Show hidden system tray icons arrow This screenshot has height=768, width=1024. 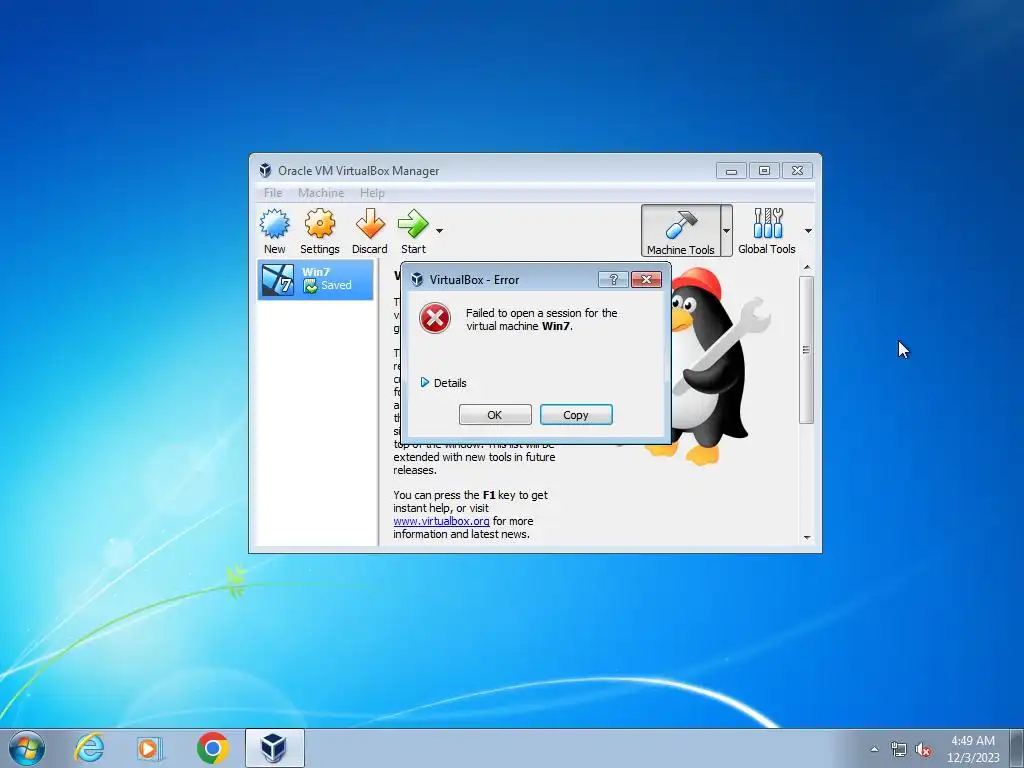tap(874, 749)
